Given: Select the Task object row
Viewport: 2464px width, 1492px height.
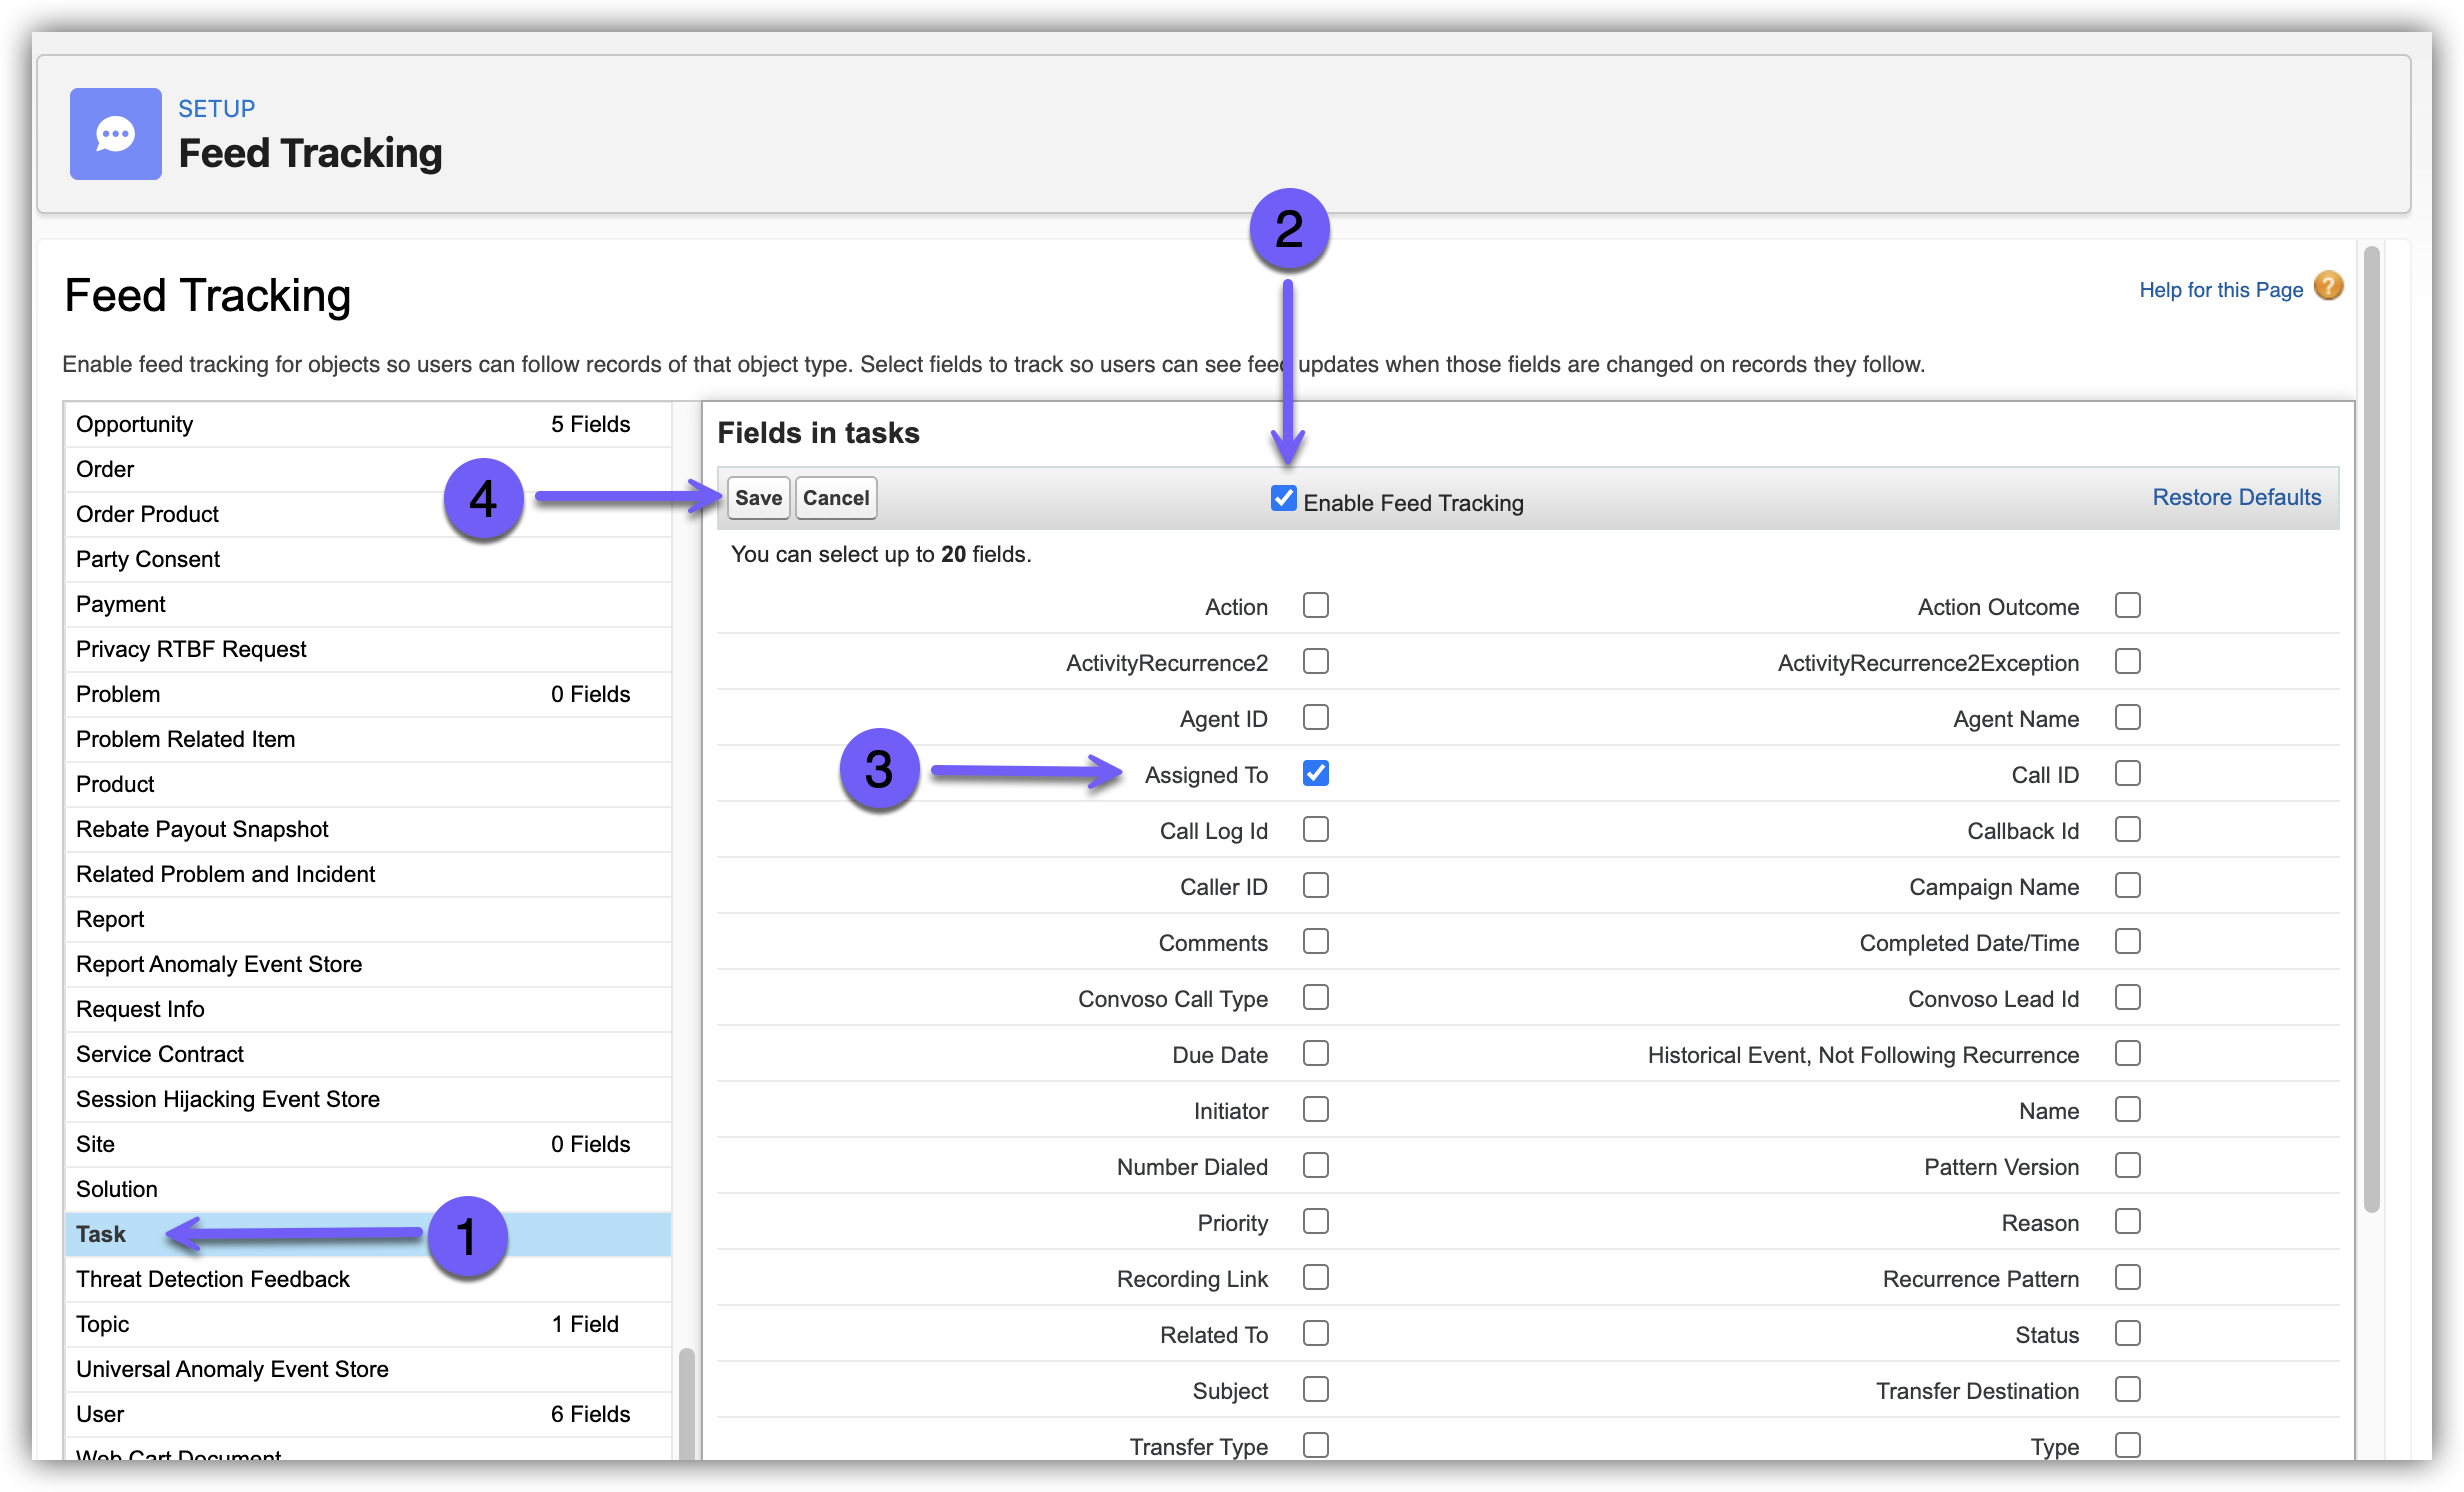Looking at the screenshot, I should [101, 1234].
